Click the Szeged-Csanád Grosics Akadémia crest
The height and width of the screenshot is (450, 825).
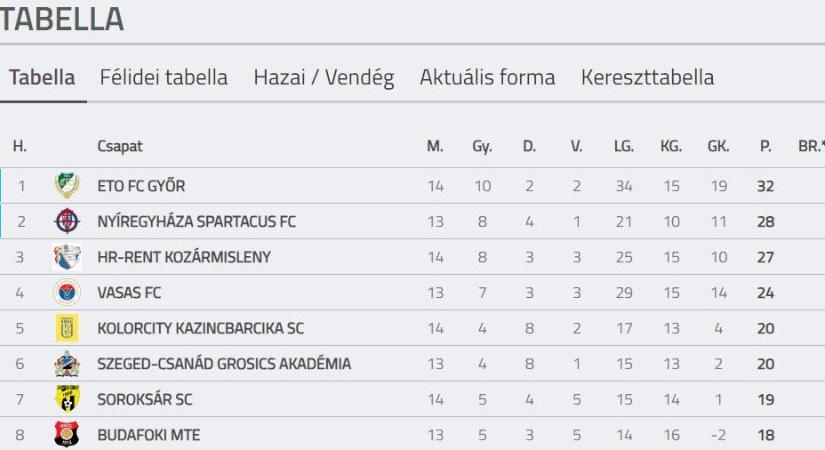[67, 364]
